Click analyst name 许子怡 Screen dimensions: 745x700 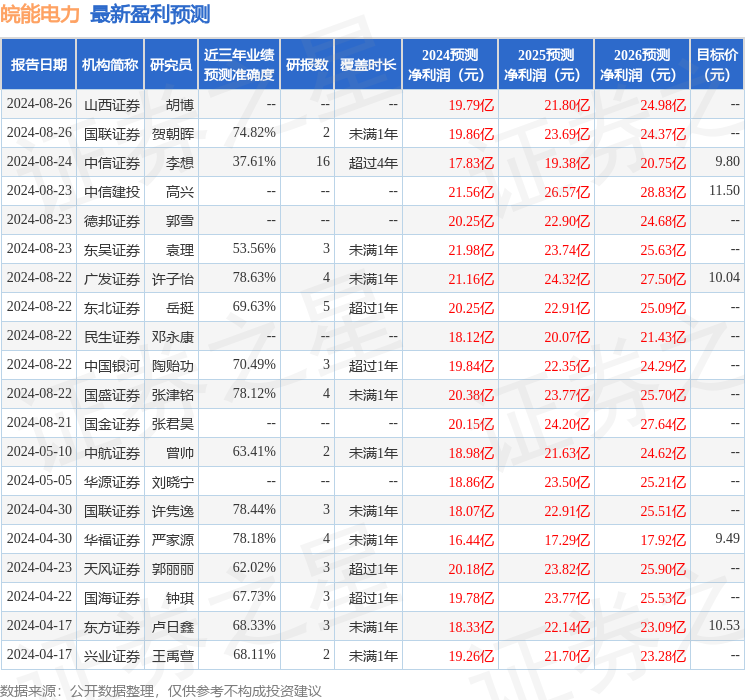(173, 279)
